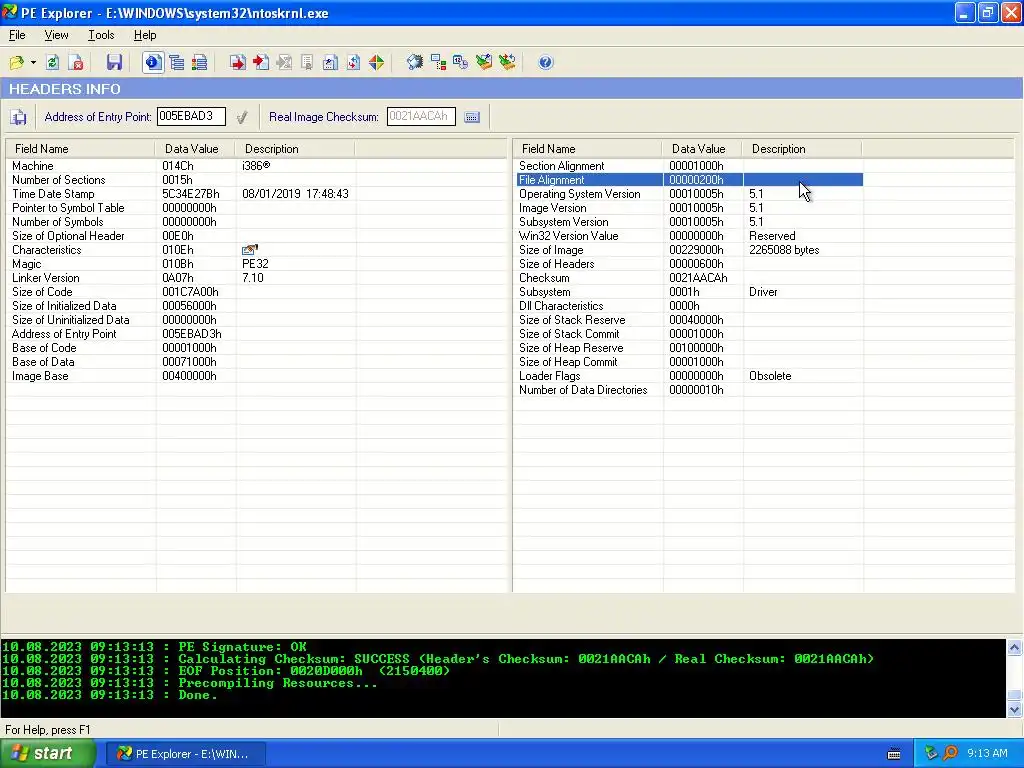Image resolution: width=1024 pixels, height=768 pixels.
Task: Open the Help menu
Action: click(x=145, y=35)
